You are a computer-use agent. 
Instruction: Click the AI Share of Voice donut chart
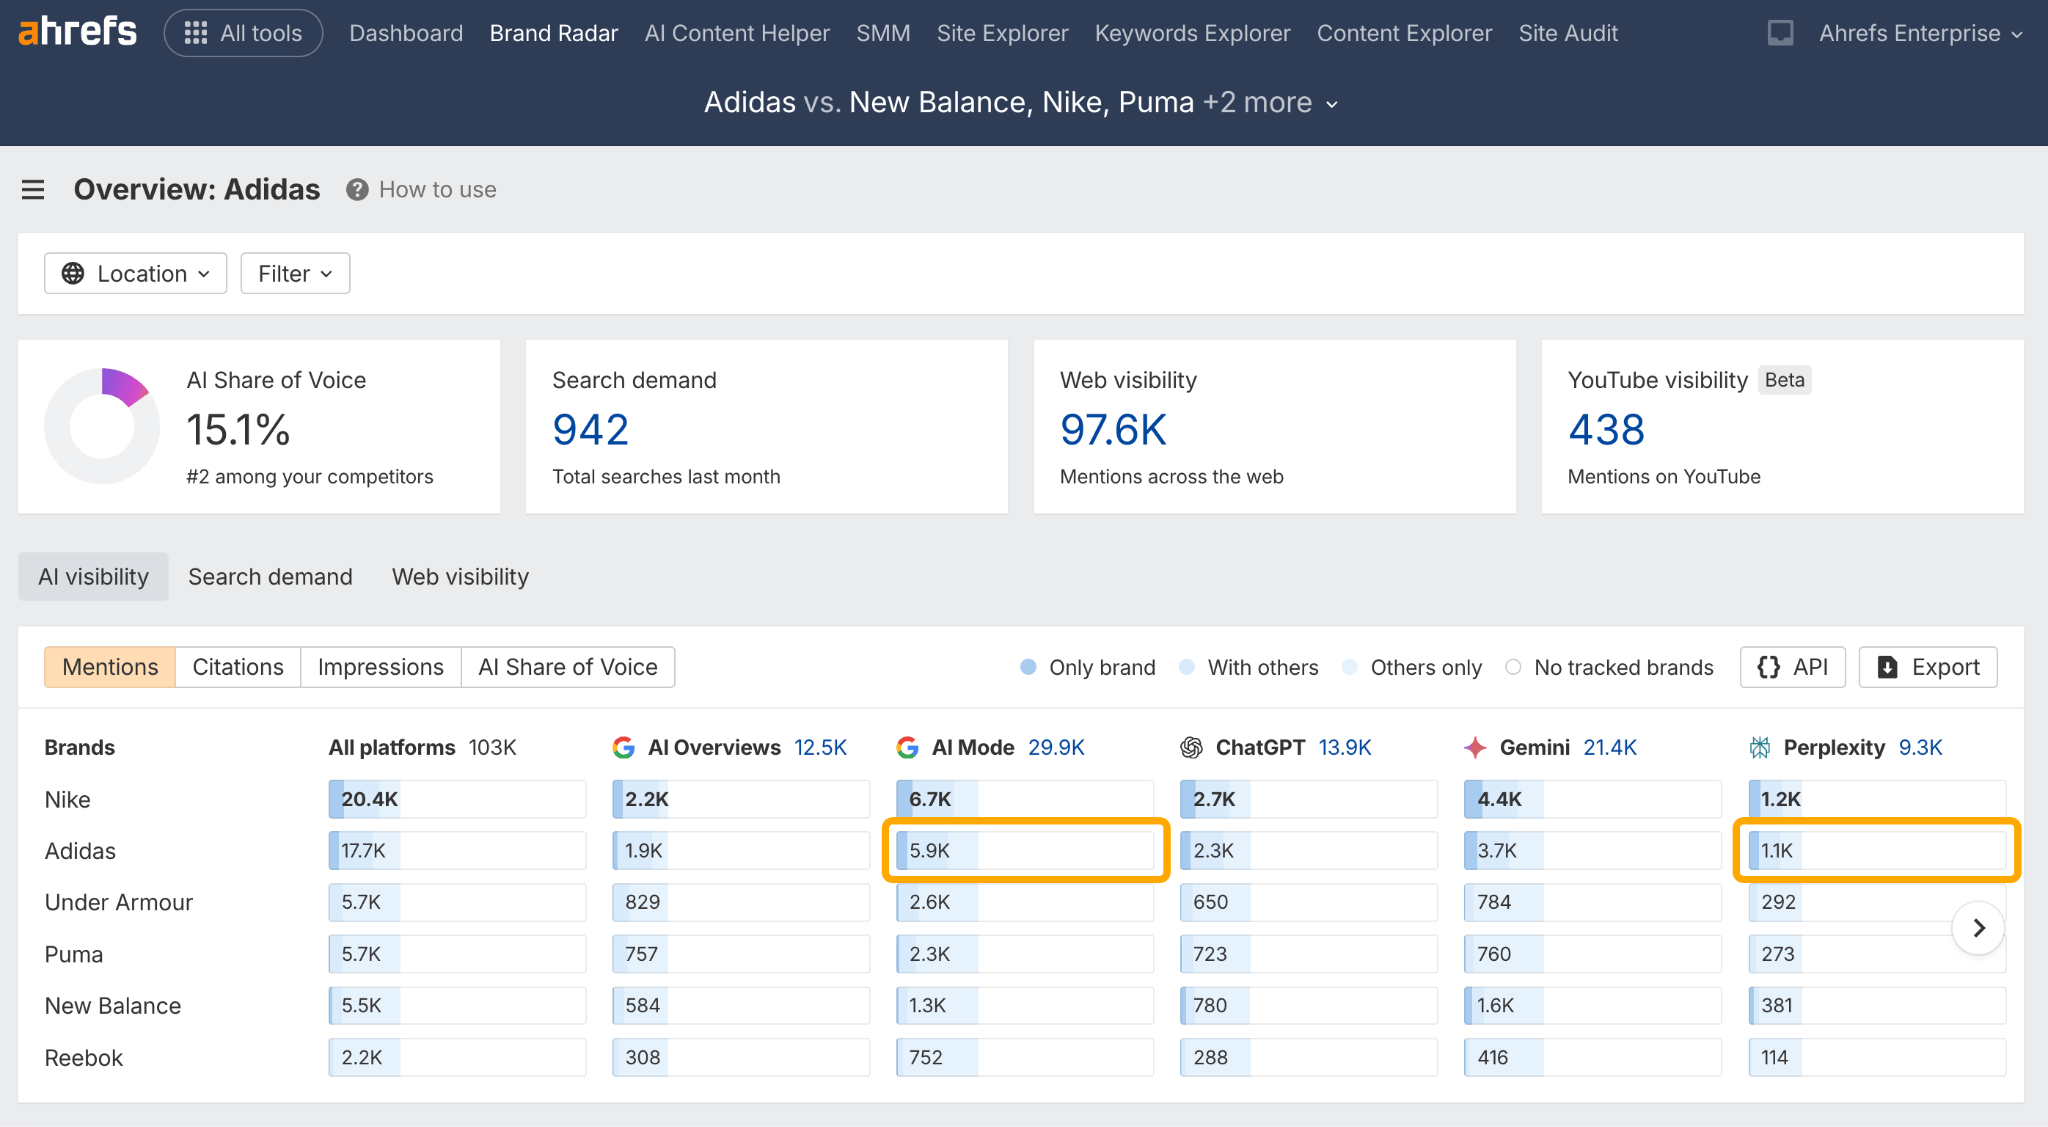(102, 426)
